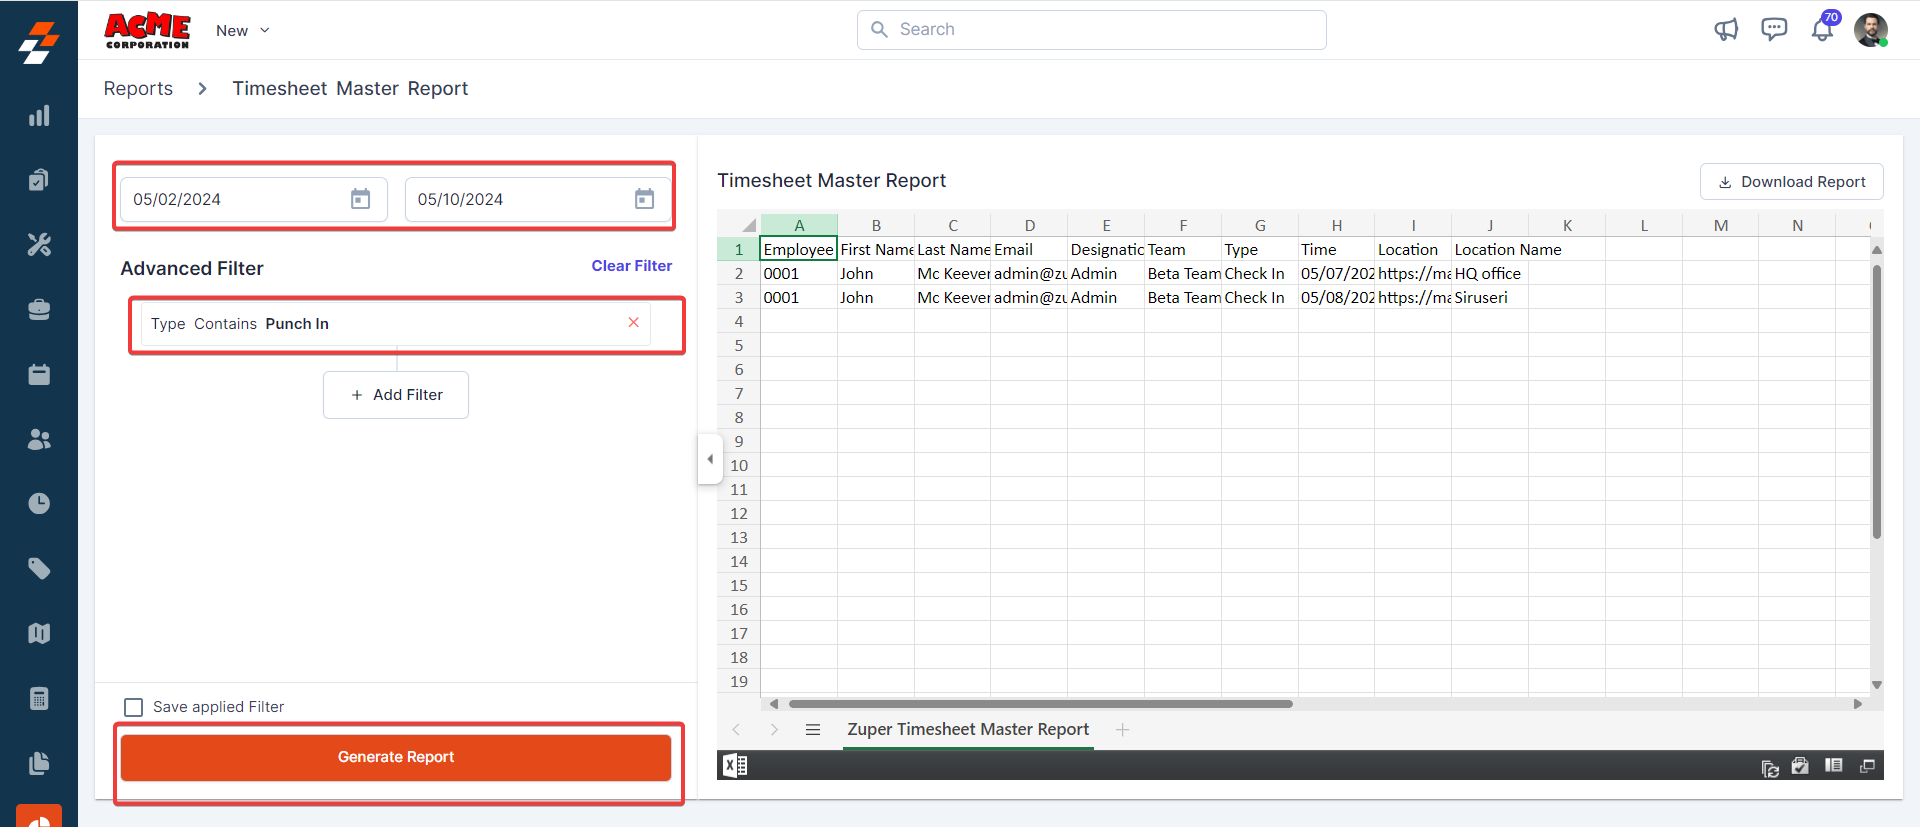
Task: Click the Generate Report button
Action: tap(396, 757)
